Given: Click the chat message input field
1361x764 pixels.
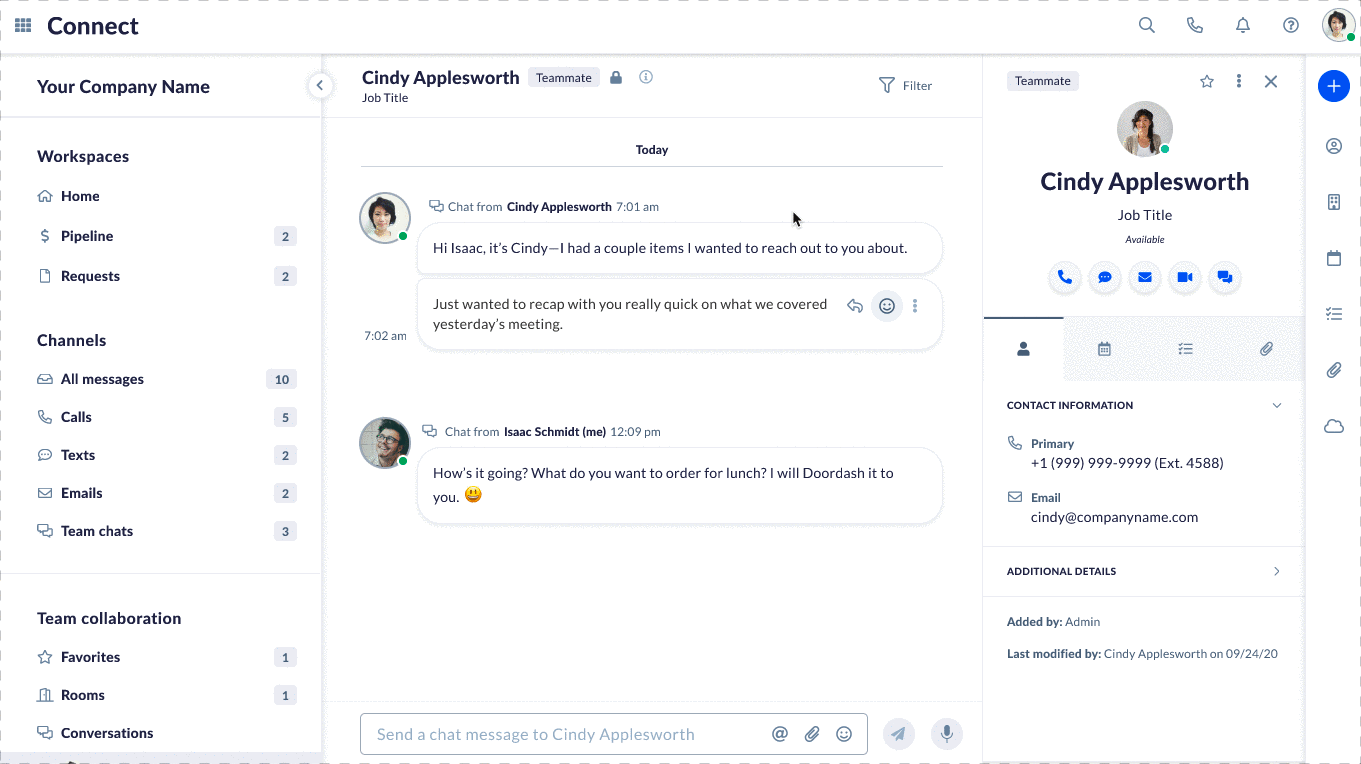Looking at the screenshot, I should pos(565,734).
